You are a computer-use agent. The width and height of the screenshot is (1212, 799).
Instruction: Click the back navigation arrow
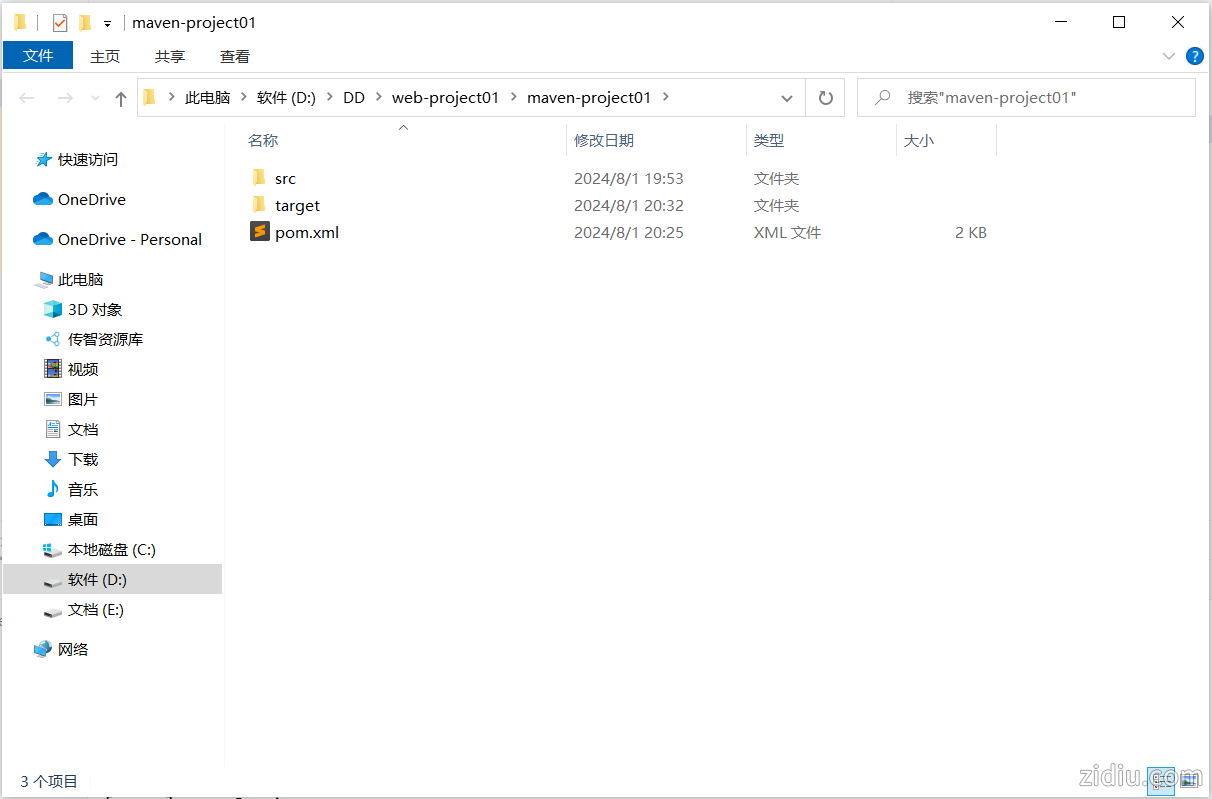pos(26,97)
